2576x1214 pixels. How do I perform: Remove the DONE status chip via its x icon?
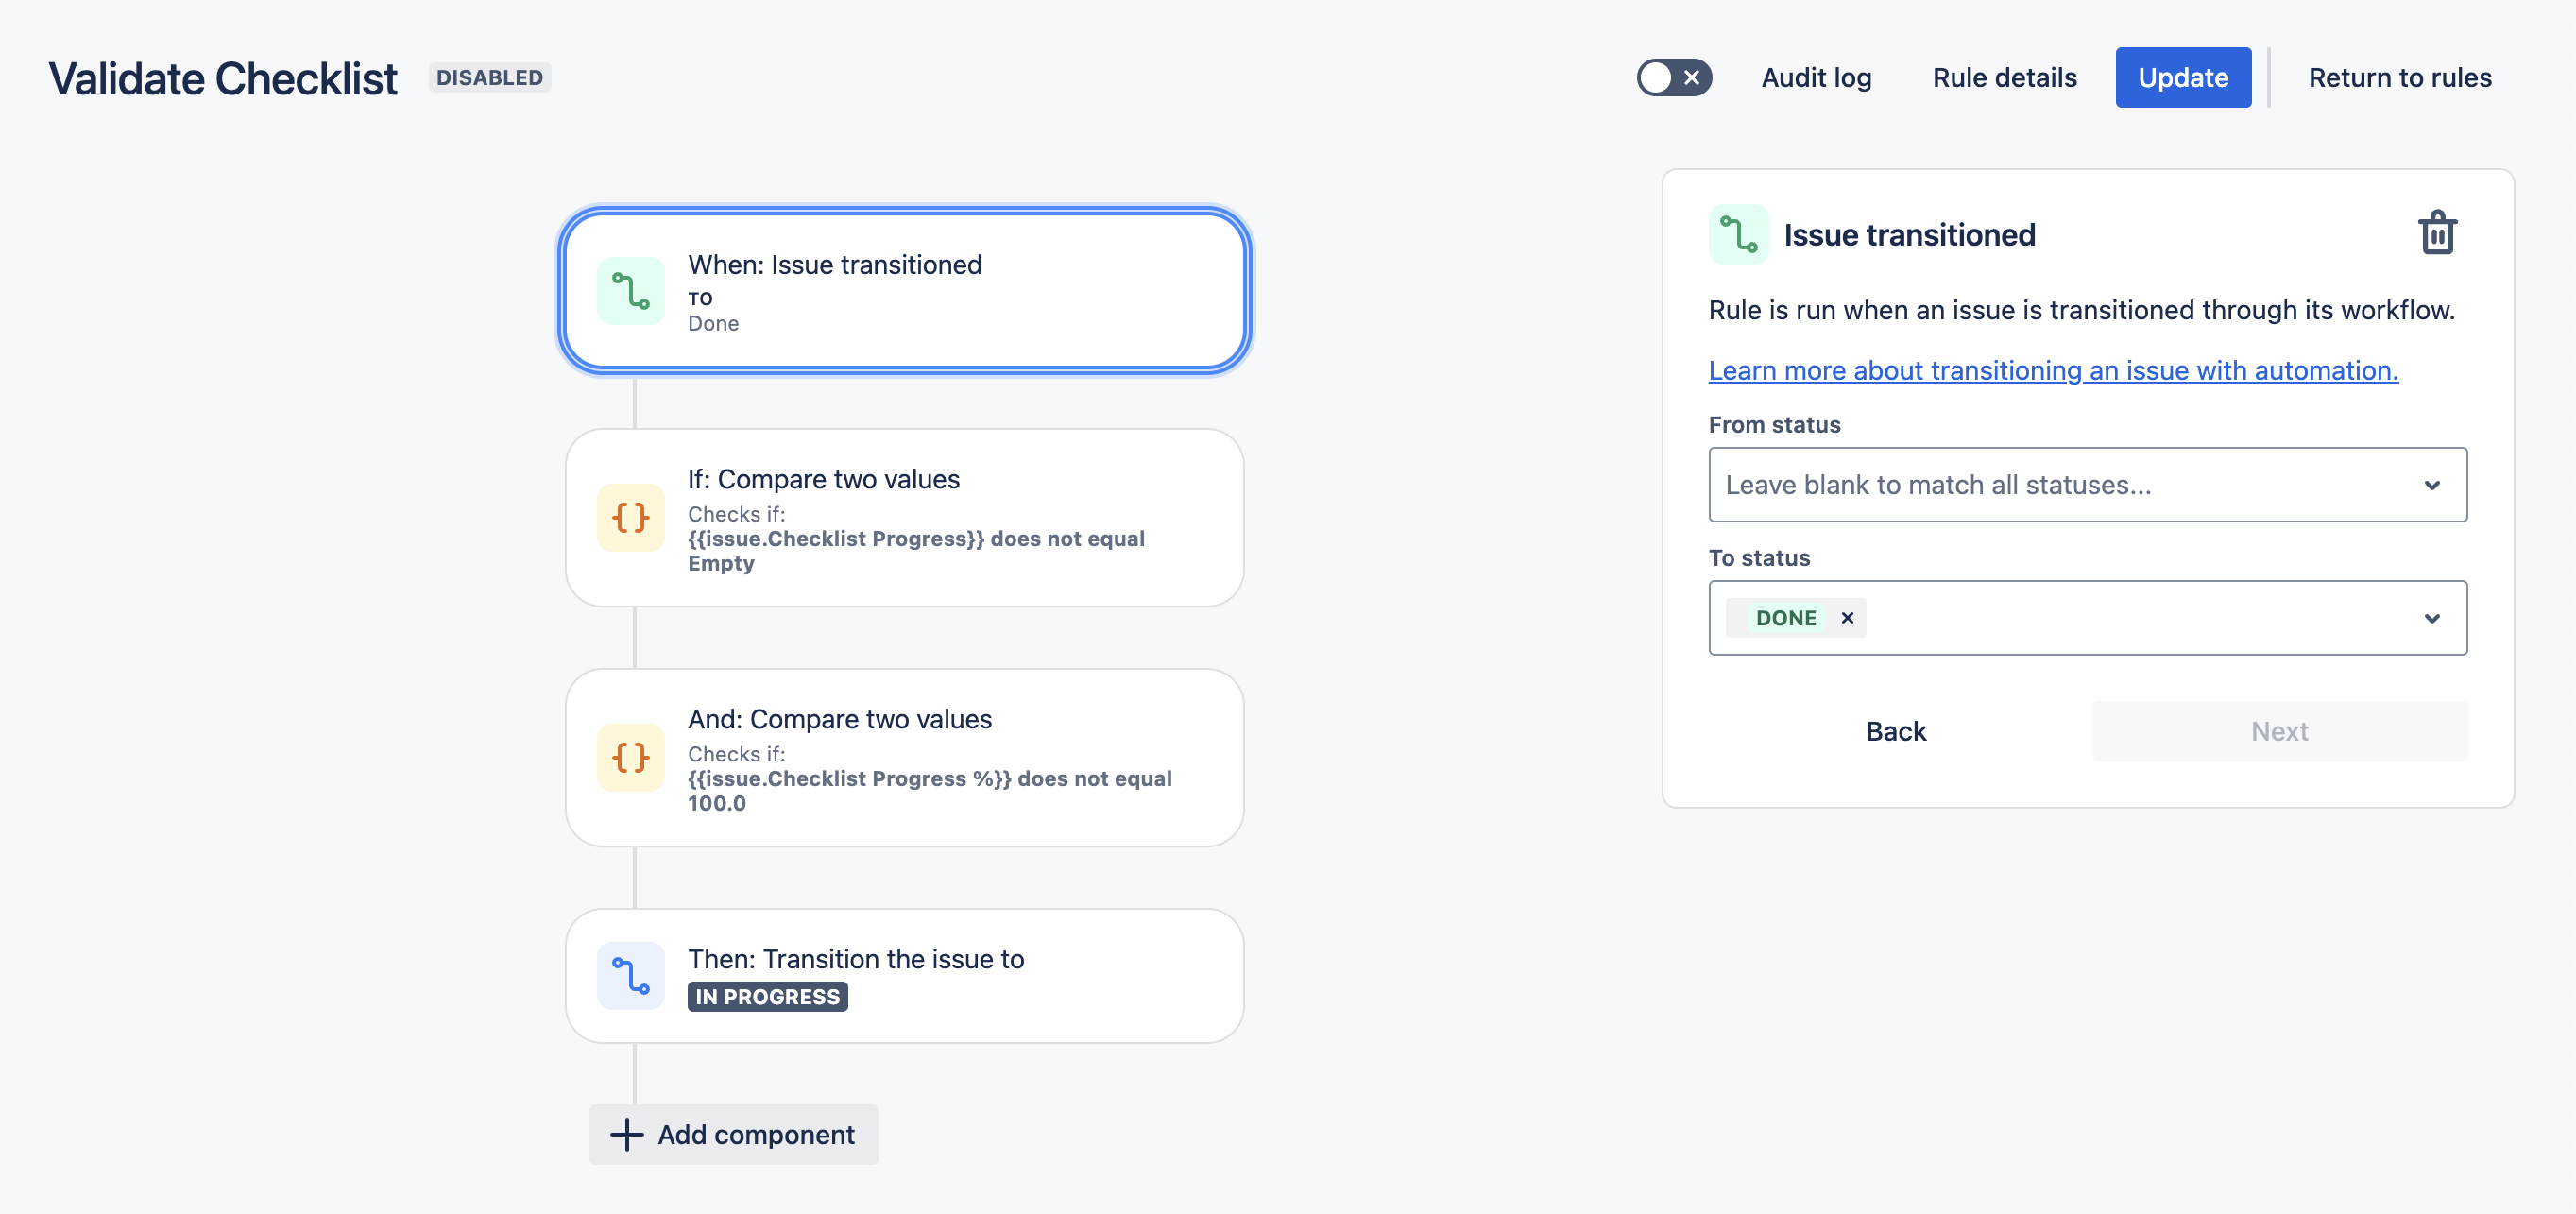pyautogui.click(x=1847, y=617)
